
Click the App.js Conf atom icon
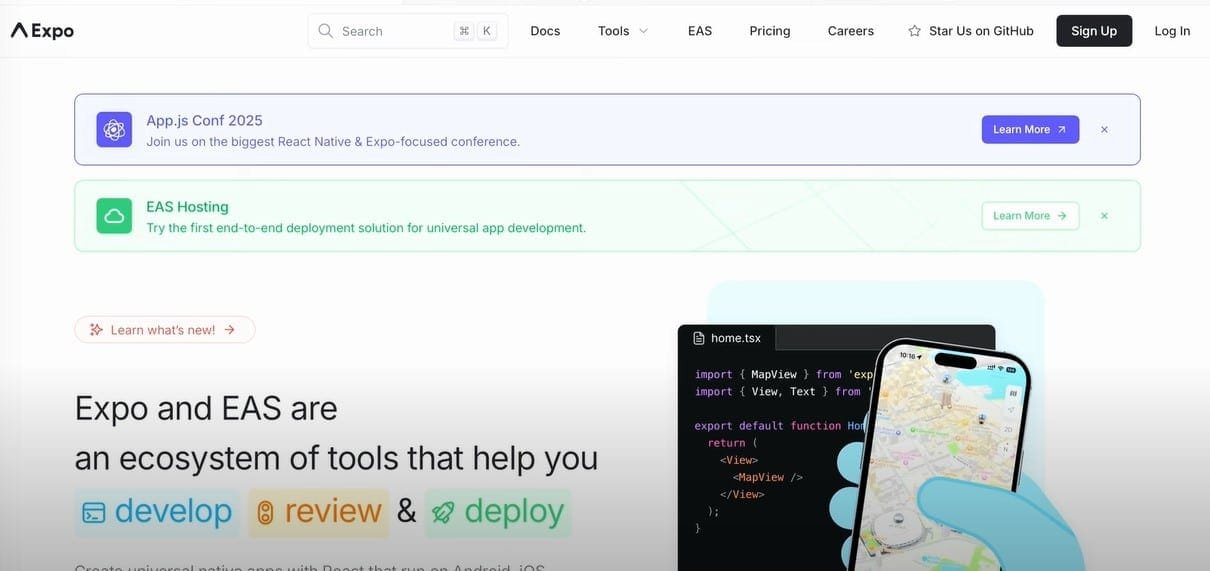pos(114,130)
